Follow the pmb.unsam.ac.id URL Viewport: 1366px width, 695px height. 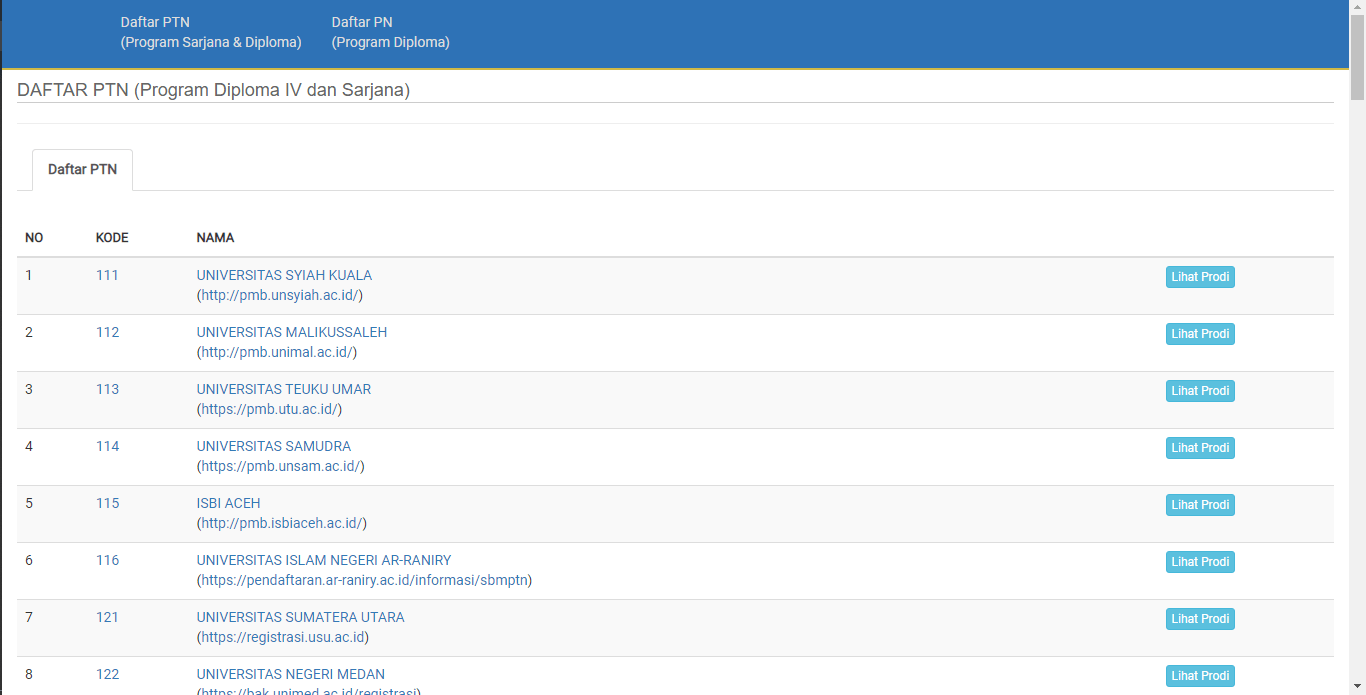tap(280, 466)
